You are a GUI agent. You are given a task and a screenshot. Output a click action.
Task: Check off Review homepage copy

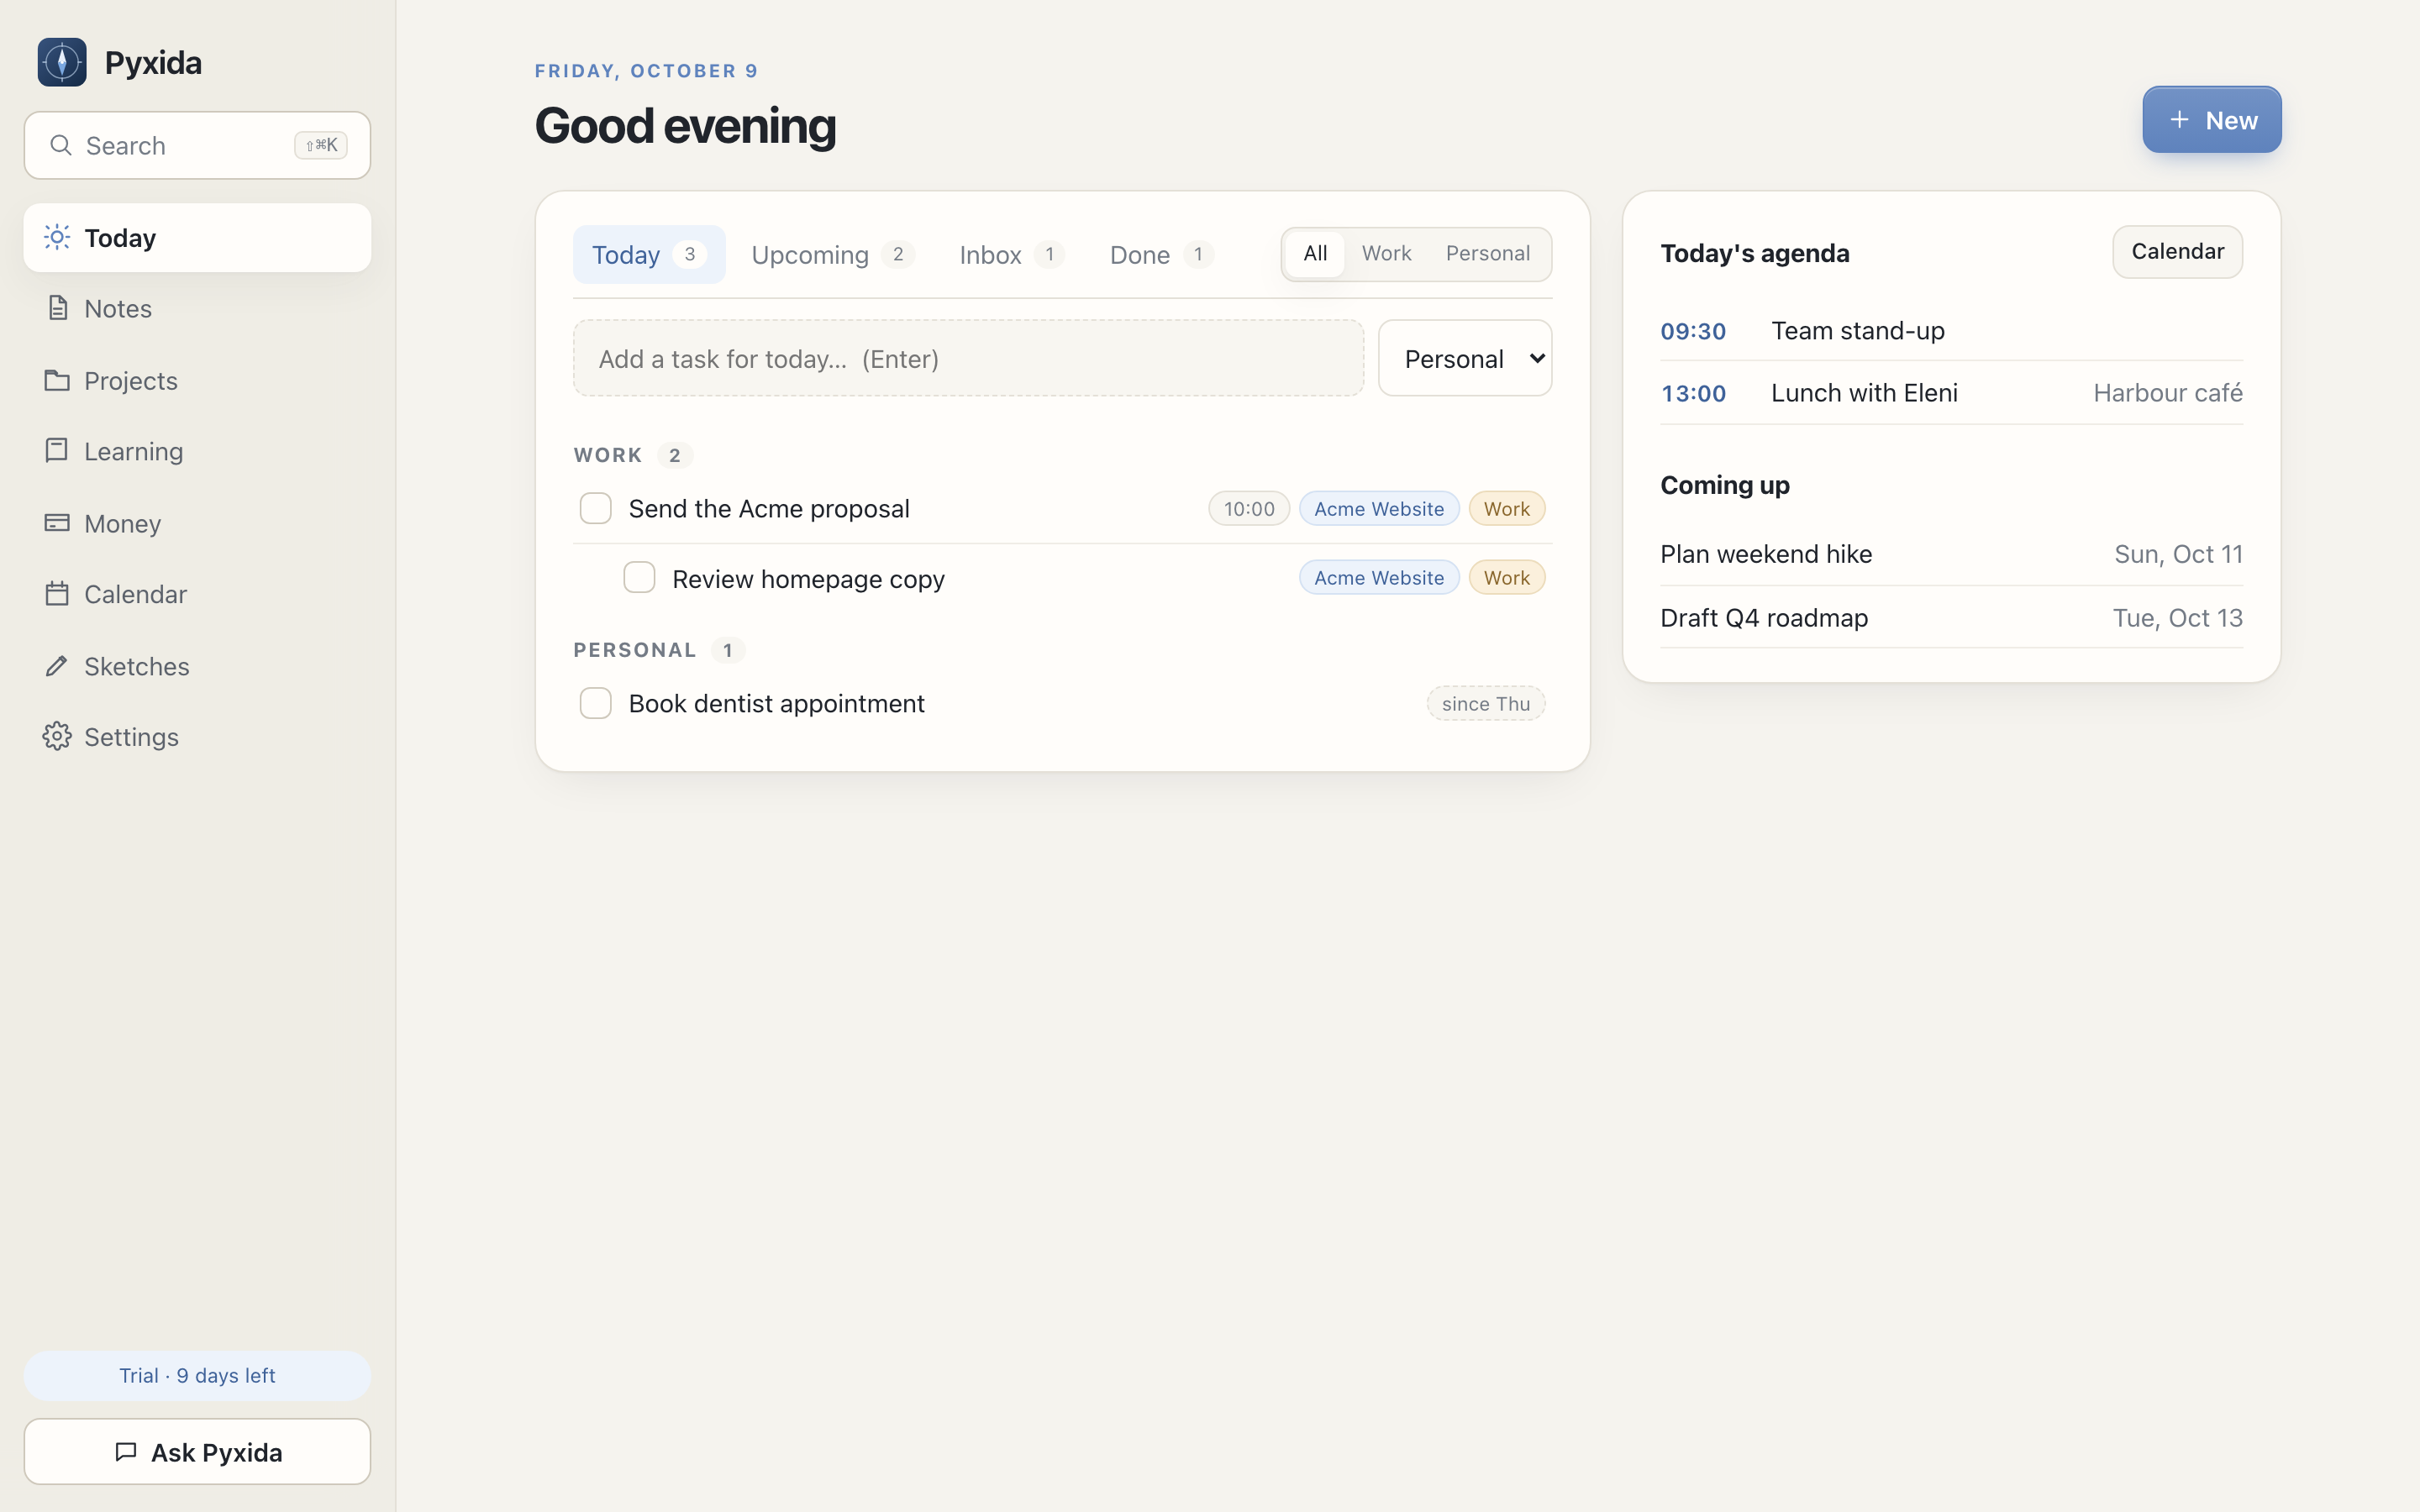[639, 577]
